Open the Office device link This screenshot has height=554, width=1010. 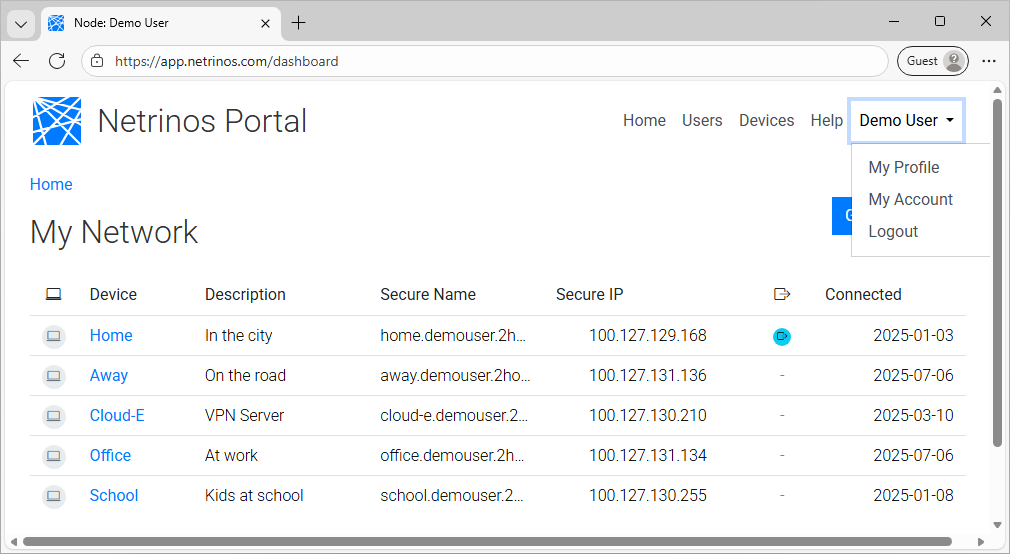point(110,455)
